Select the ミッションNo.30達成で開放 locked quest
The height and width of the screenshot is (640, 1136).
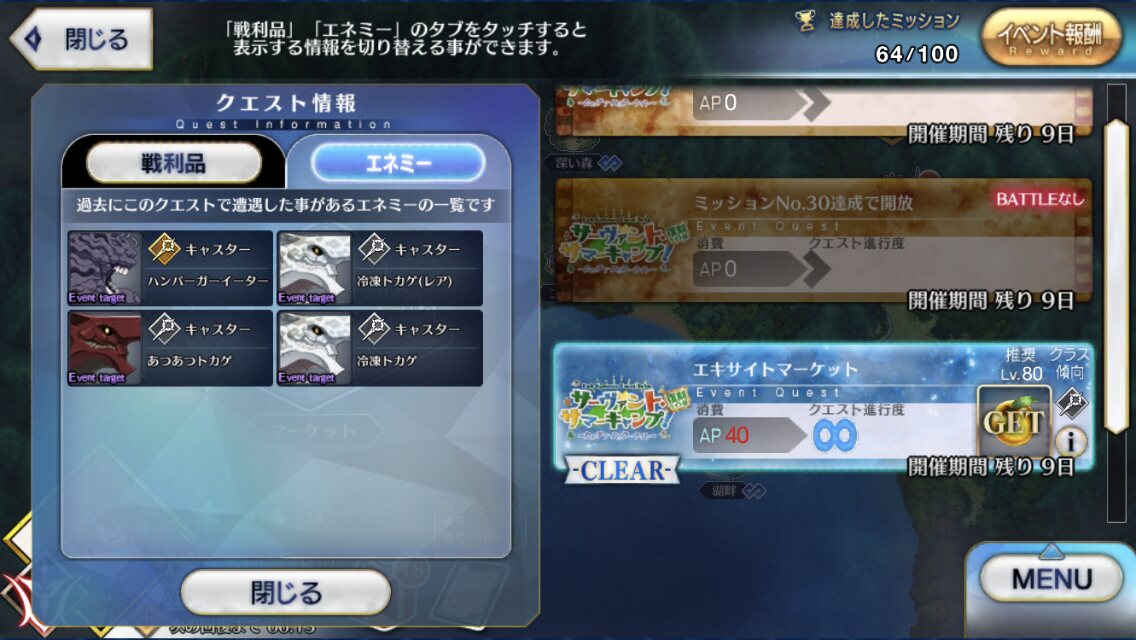click(x=823, y=241)
